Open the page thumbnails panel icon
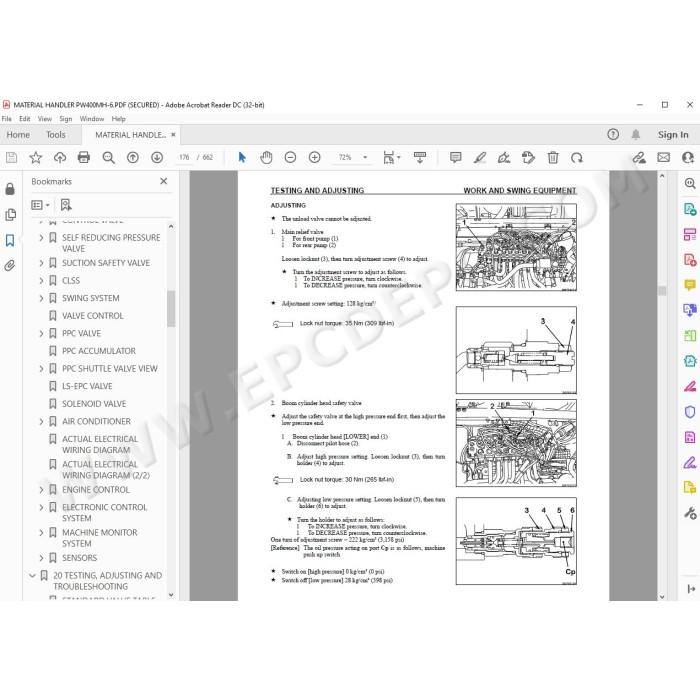700x700 pixels. tap(10, 215)
